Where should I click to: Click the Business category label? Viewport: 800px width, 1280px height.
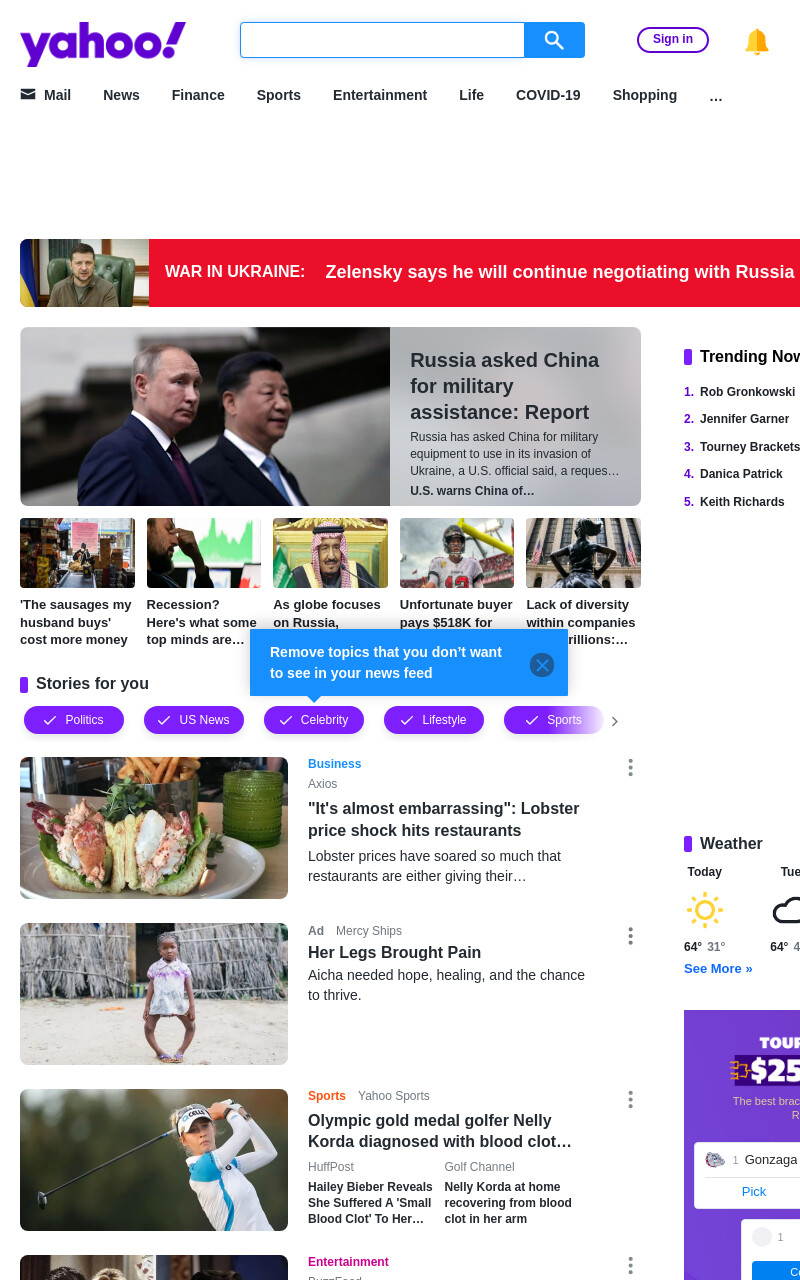pyautogui.click(x=334, y=764)
